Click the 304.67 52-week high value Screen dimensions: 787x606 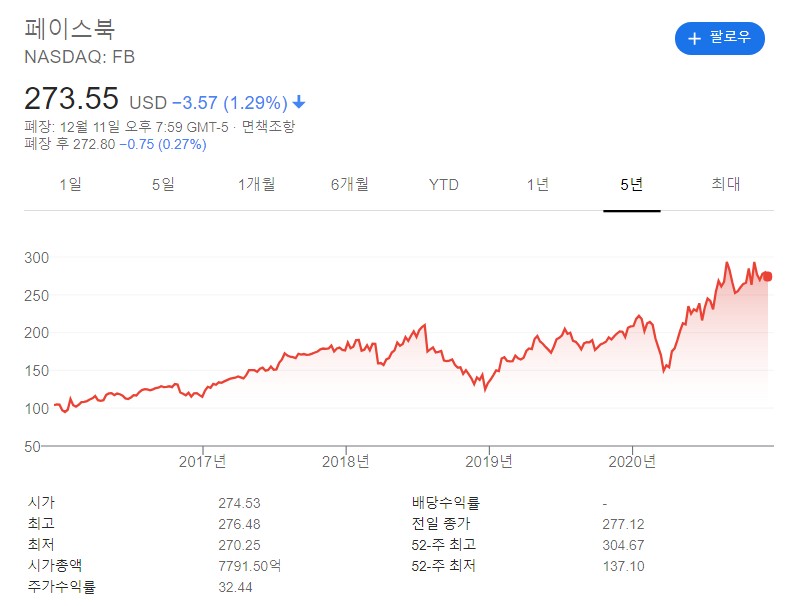click(623, 545)
